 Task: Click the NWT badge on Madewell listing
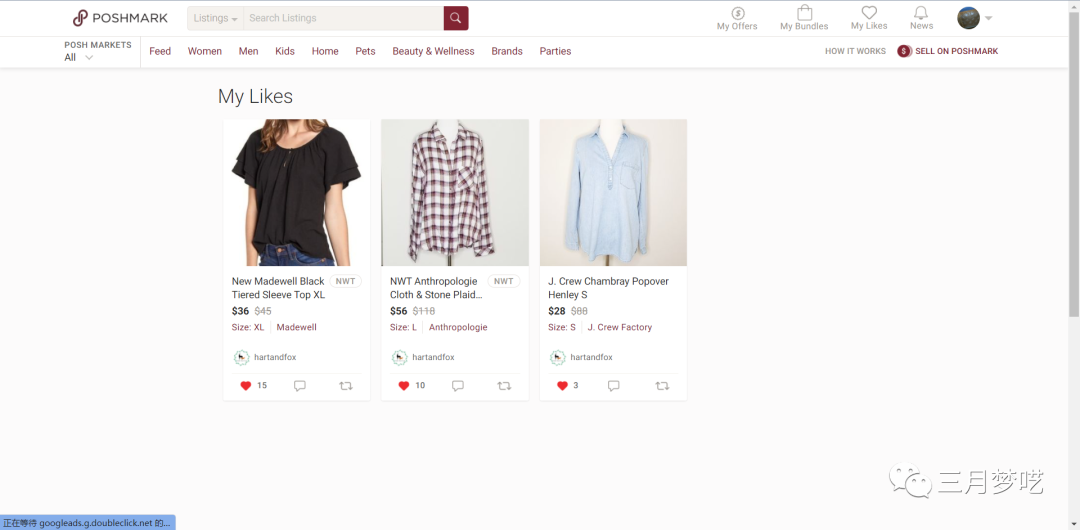(x=346, y=281)
